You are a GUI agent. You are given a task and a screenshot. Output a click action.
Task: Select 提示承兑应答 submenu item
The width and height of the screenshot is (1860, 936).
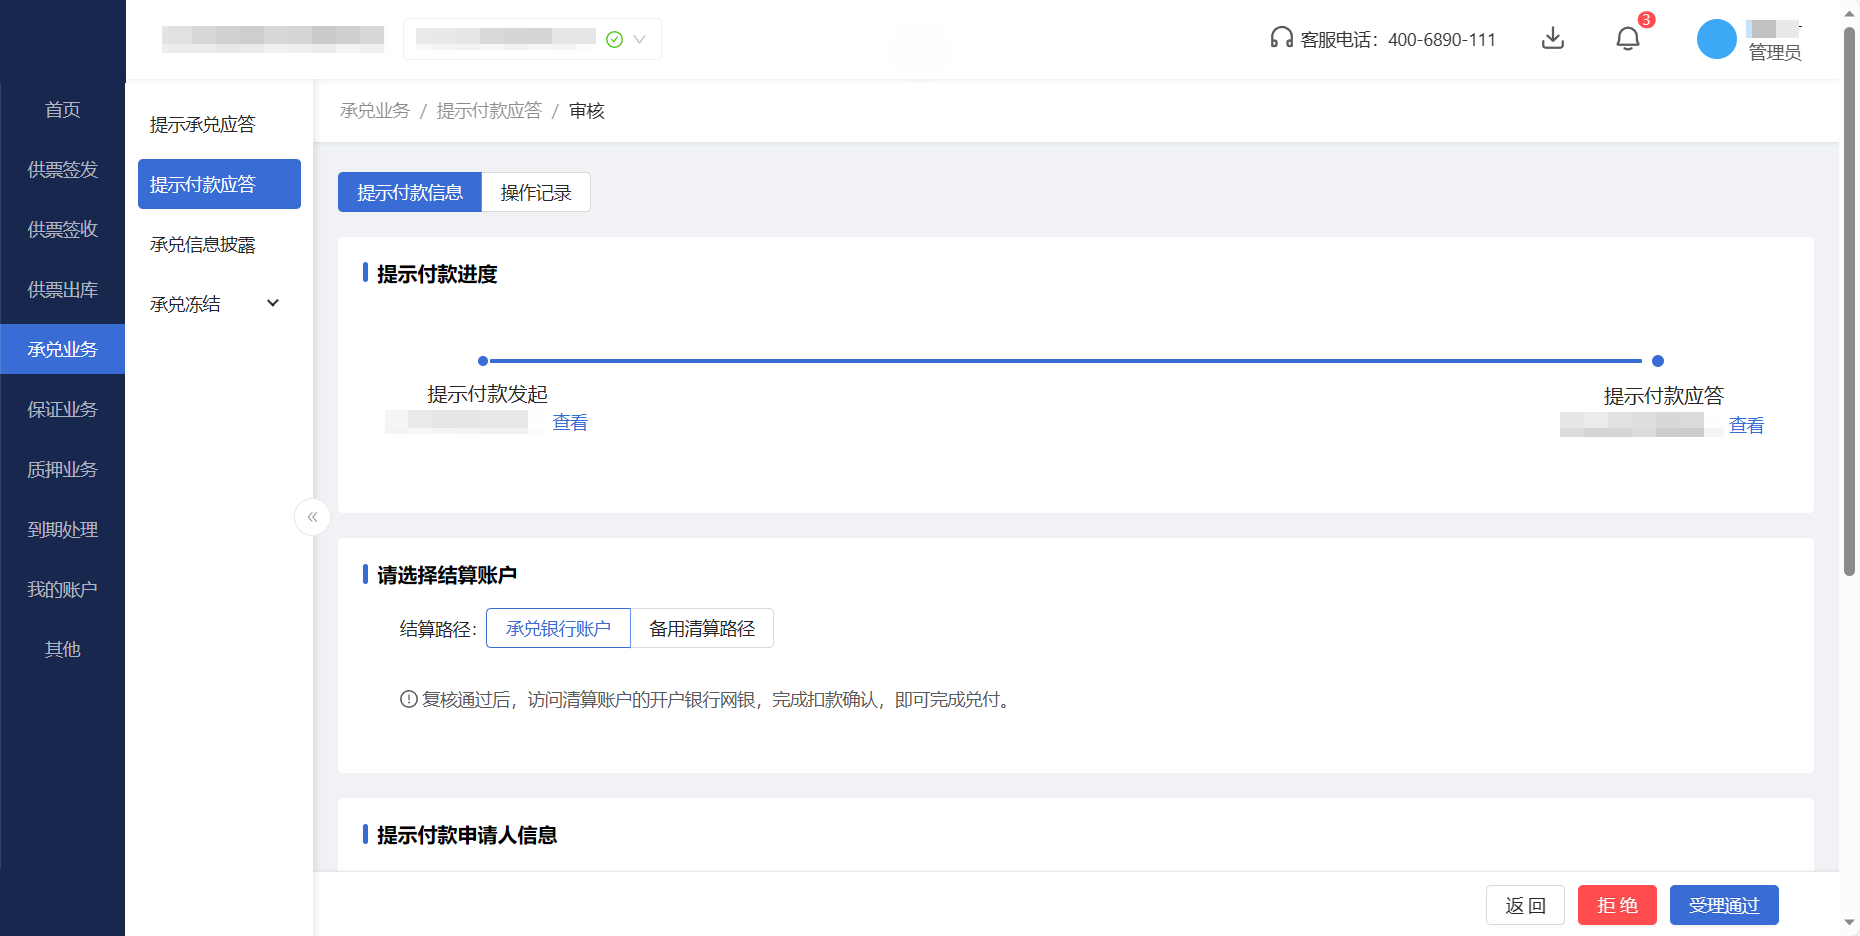coord(219,124)
